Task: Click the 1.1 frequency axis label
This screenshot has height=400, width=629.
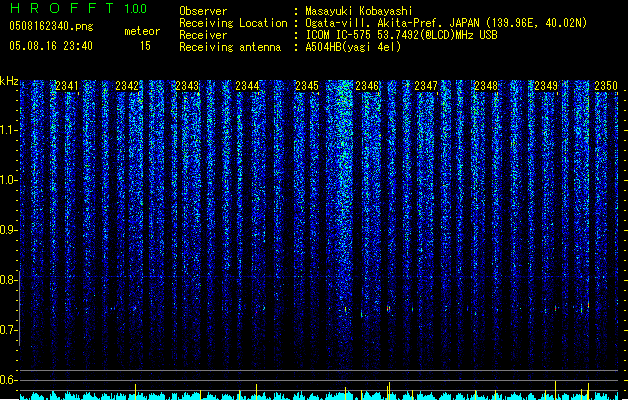Action: pos(8,130)
